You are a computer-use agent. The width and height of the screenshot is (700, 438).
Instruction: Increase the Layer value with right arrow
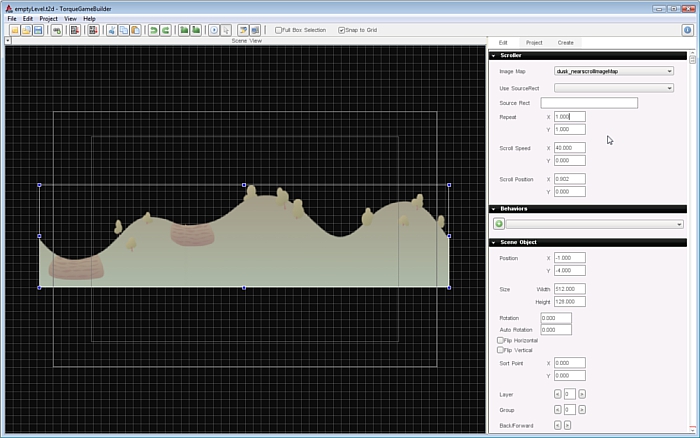581,394
